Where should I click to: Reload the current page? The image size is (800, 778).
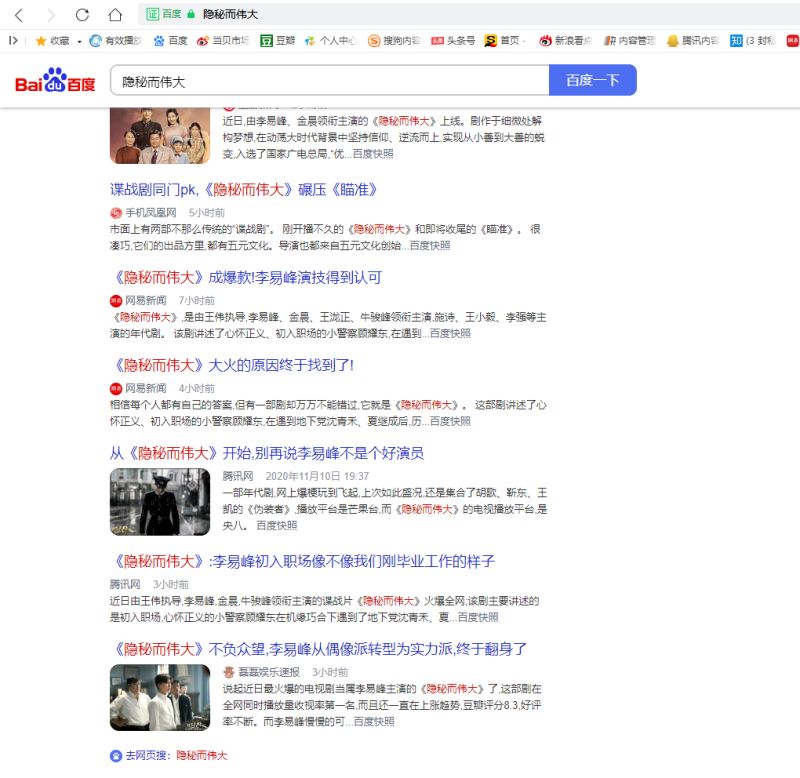82,15
